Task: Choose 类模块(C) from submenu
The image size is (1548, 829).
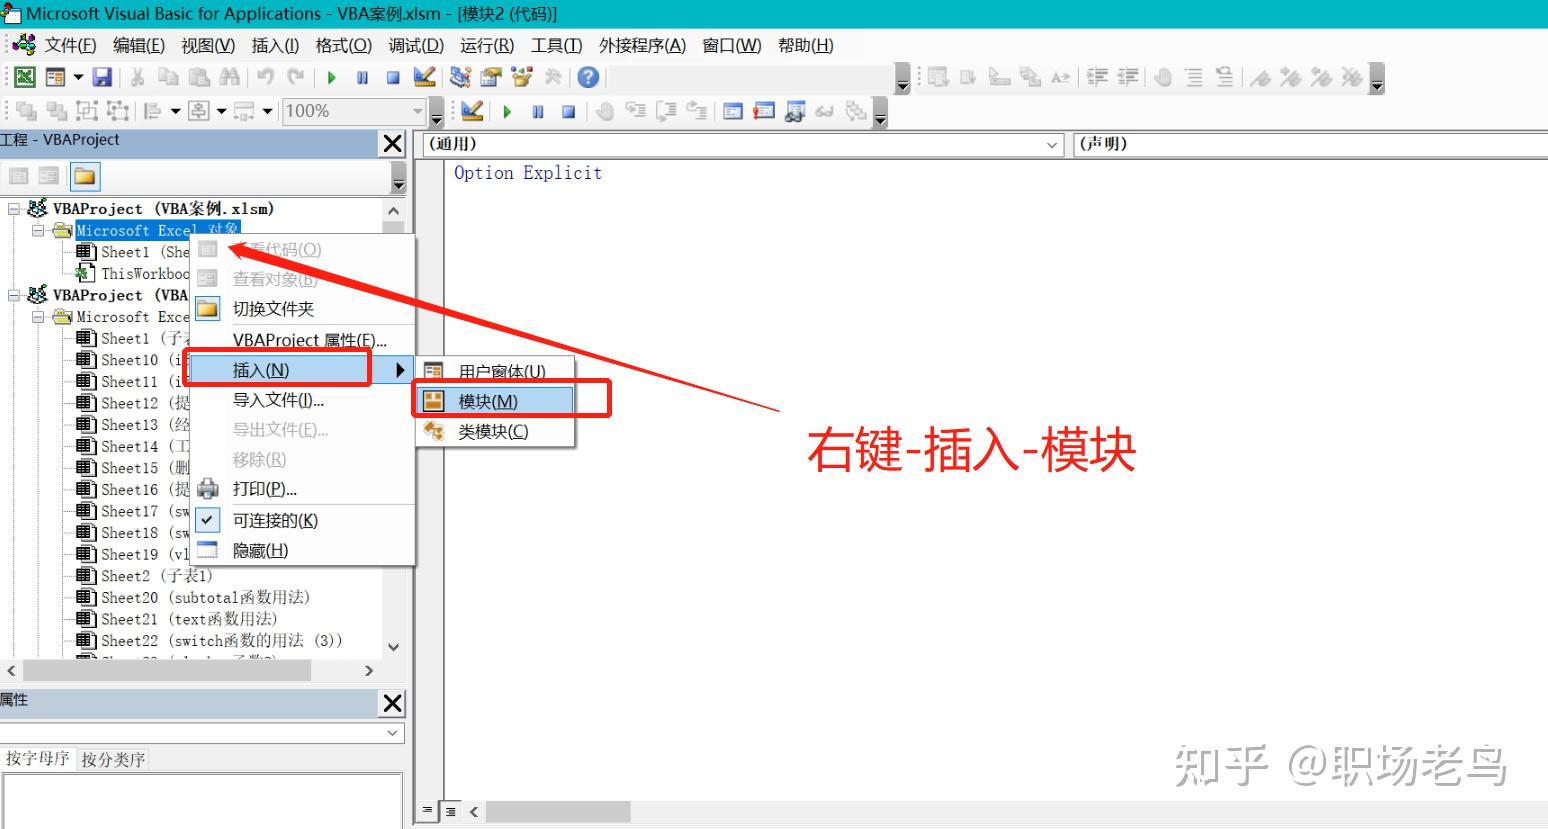Action: tap(494, 432)
